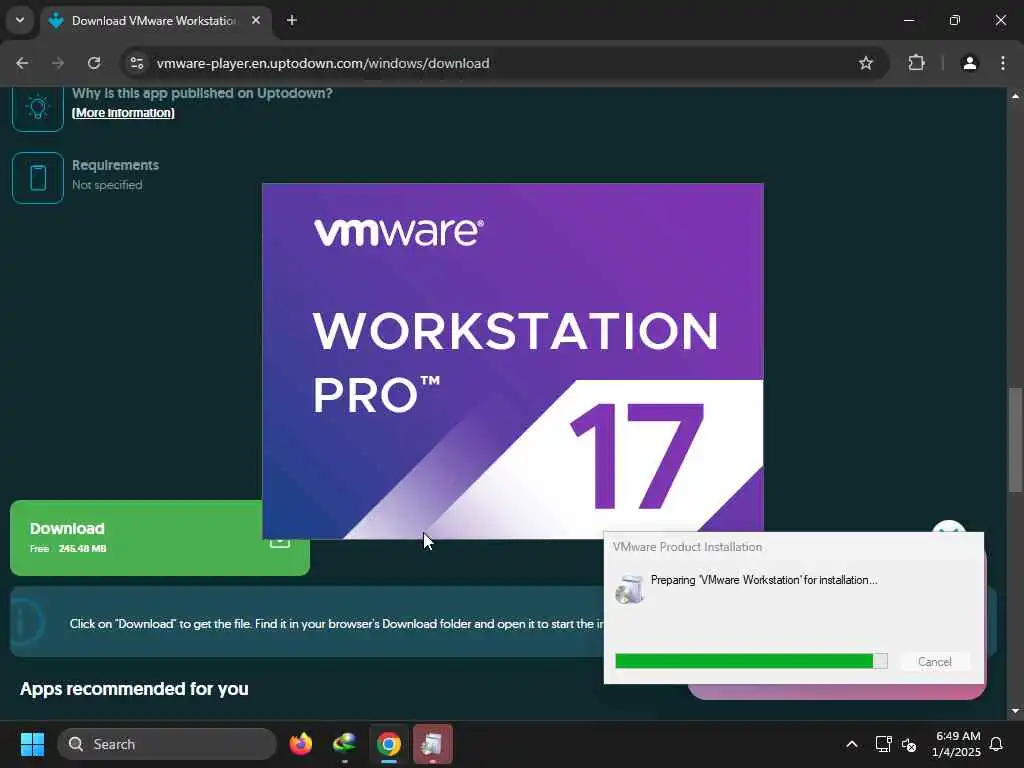This screenshot has height=768, width=1024.
Task: Select the VMware installer taskbar icon
Action: [432, 744]
